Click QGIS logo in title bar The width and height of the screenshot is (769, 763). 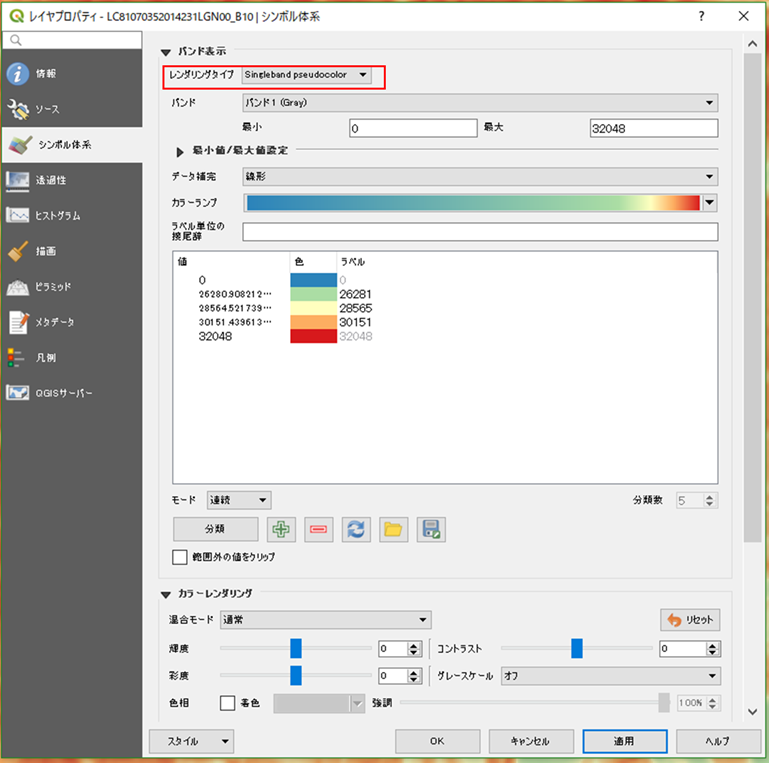(16, 16)
